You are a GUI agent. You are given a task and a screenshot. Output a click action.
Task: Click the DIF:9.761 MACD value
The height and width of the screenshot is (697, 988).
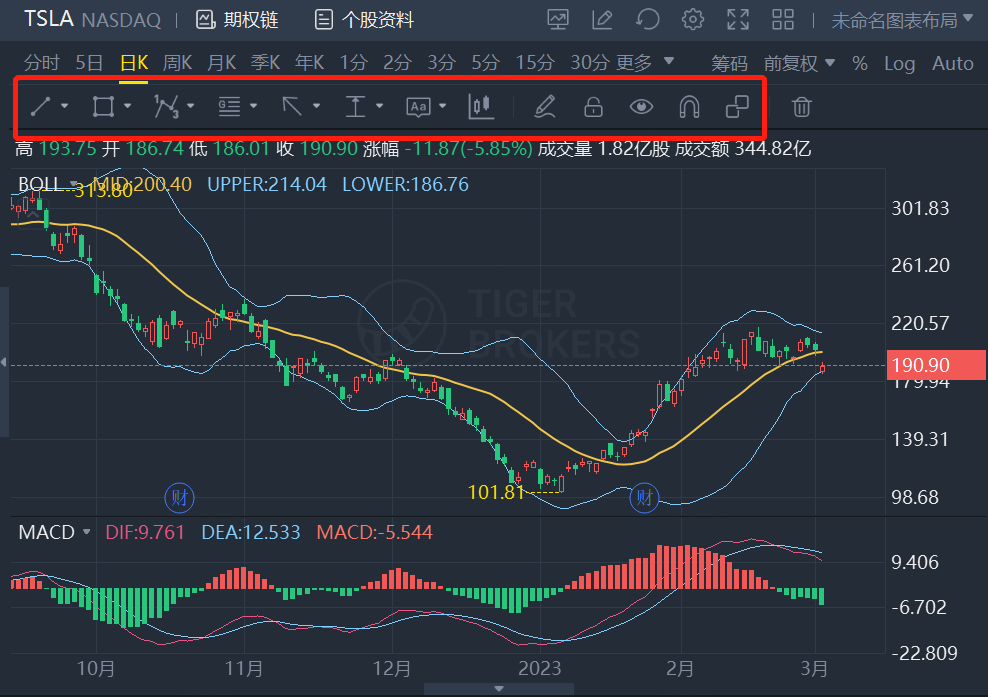(x=145, y=532)
